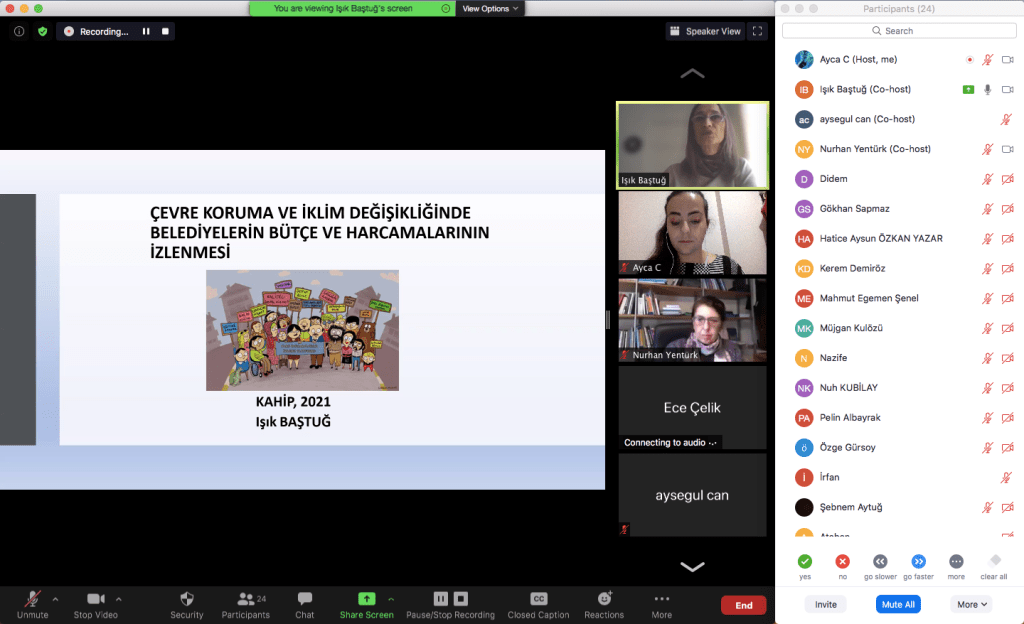Screen dimensions: 1024x624
Task: Click the green Share Screen icon
Action: [x=366, y=598]
